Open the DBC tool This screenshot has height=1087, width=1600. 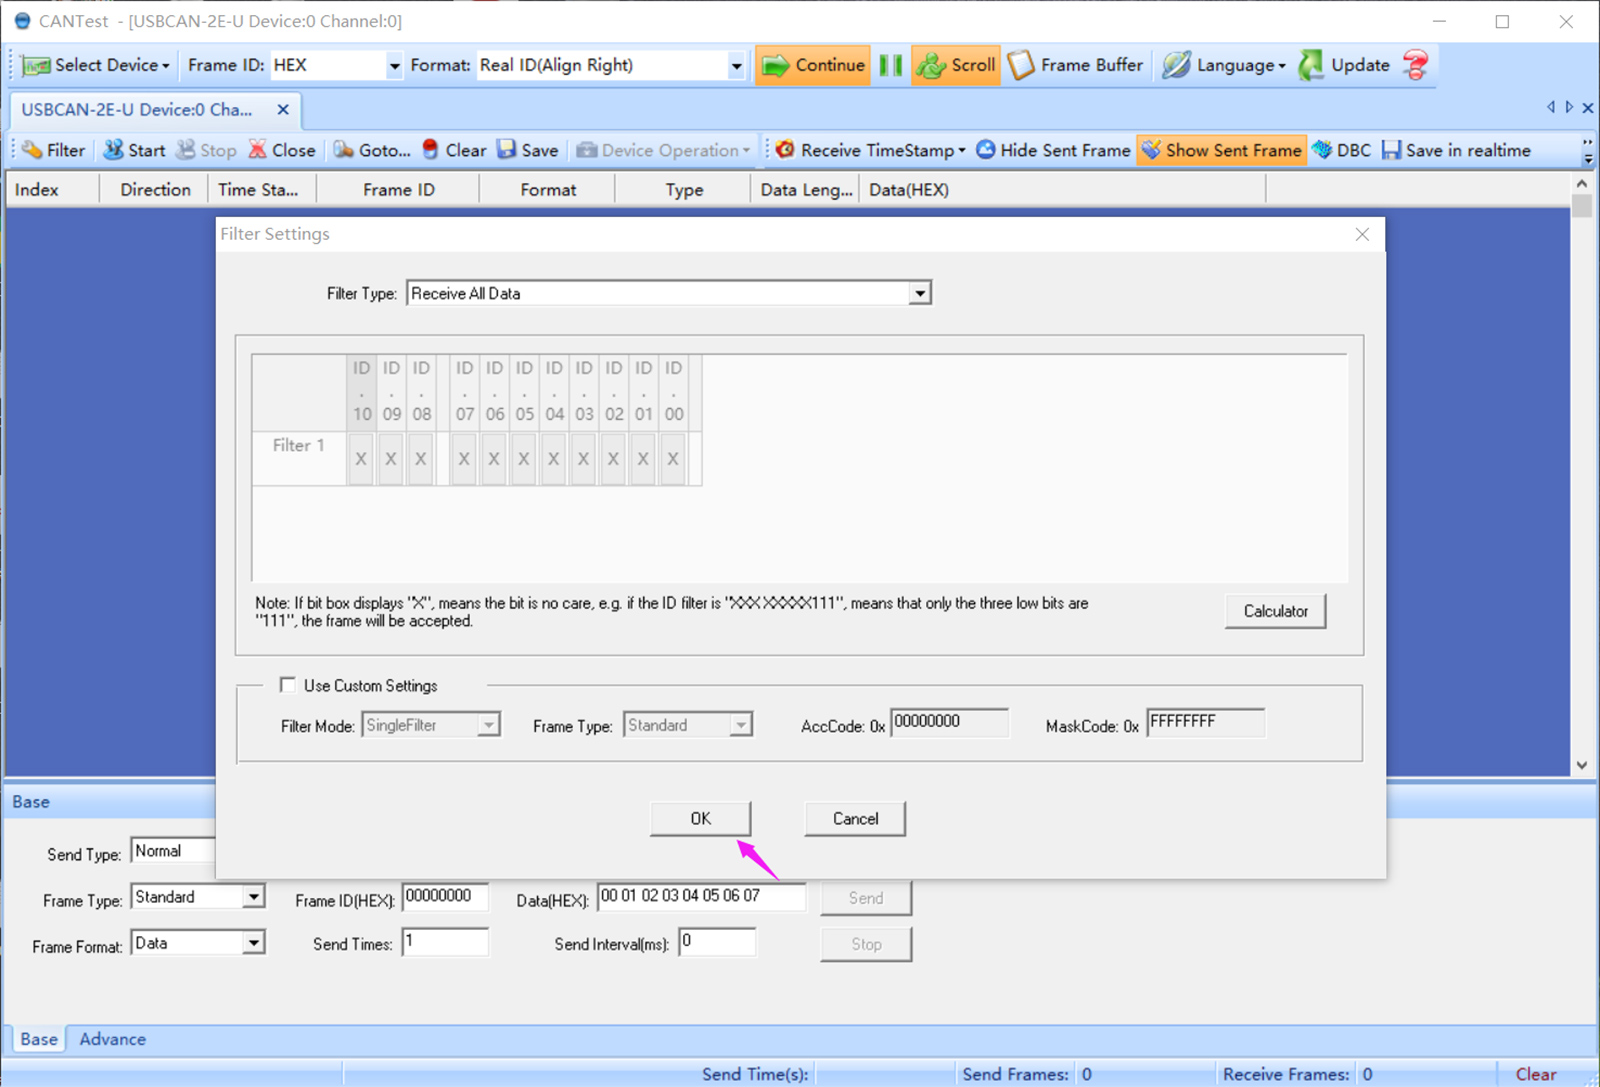(x=1341, y=150)
